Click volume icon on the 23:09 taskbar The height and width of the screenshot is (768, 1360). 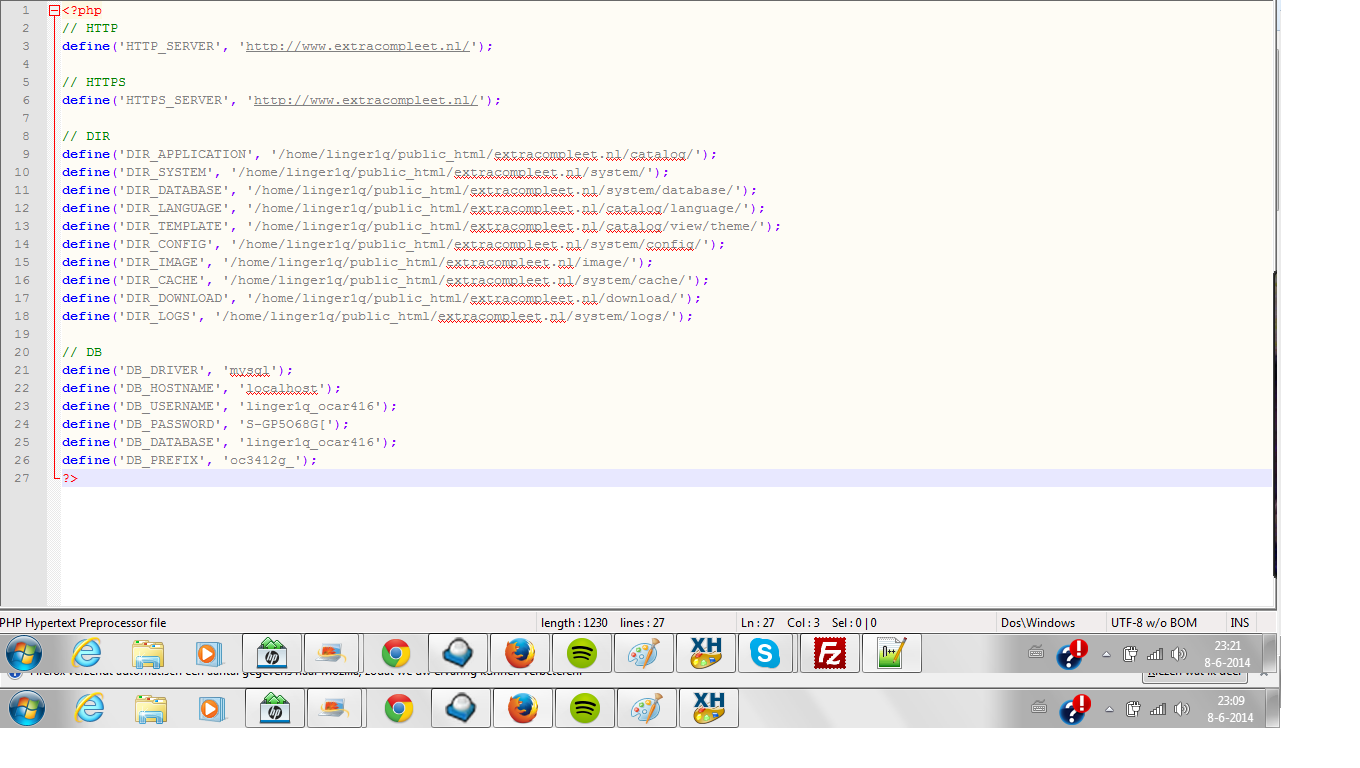point(1181,709)
